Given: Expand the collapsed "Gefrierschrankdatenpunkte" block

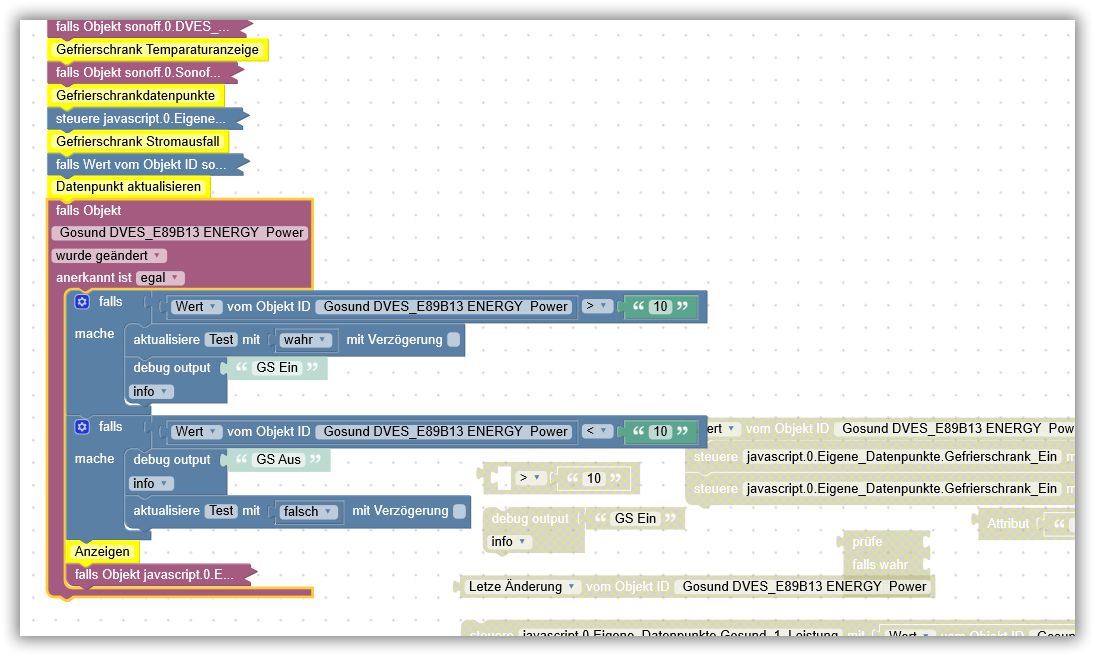Looking at the screenshot, I should pos(136,95).
